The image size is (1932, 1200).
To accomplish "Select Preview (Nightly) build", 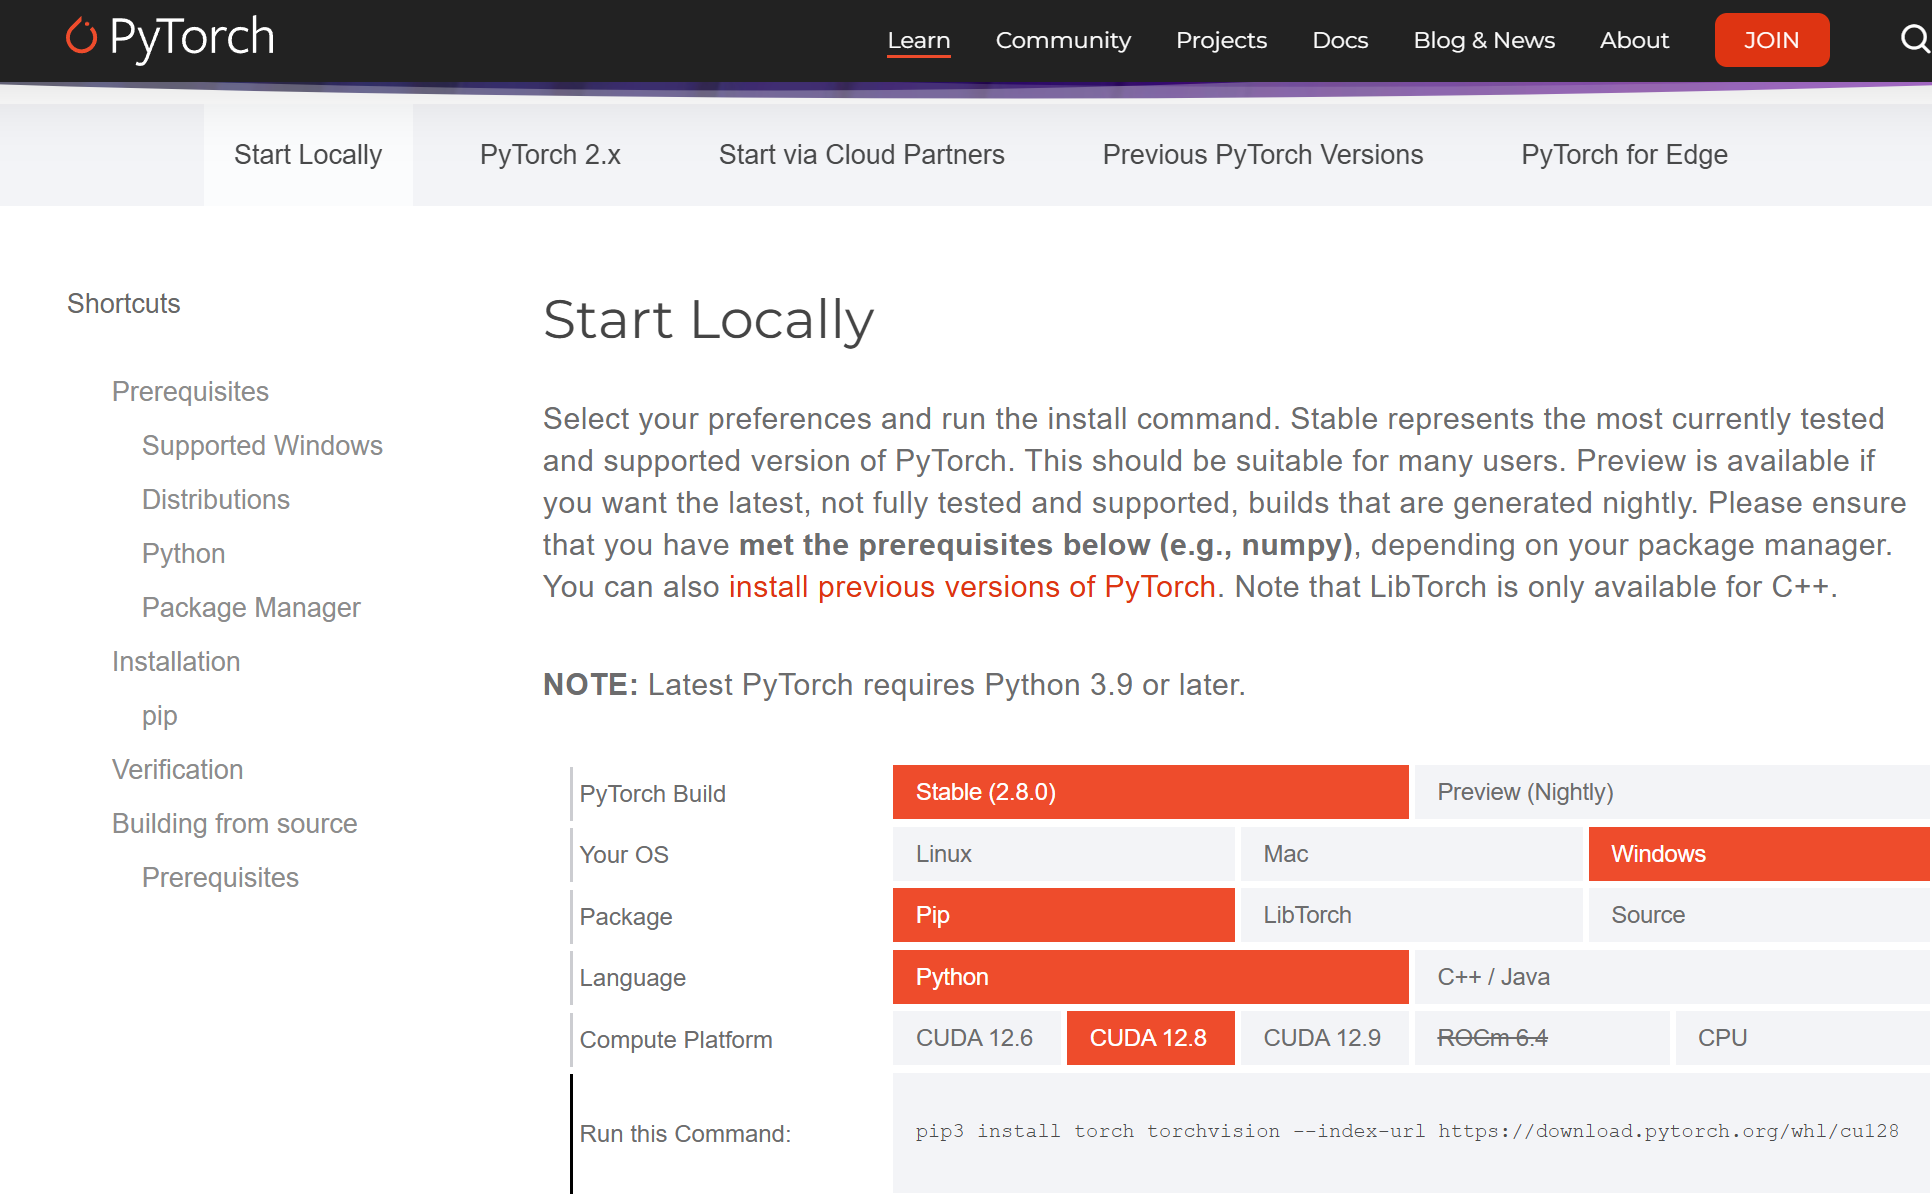I will coord(1670,792).
